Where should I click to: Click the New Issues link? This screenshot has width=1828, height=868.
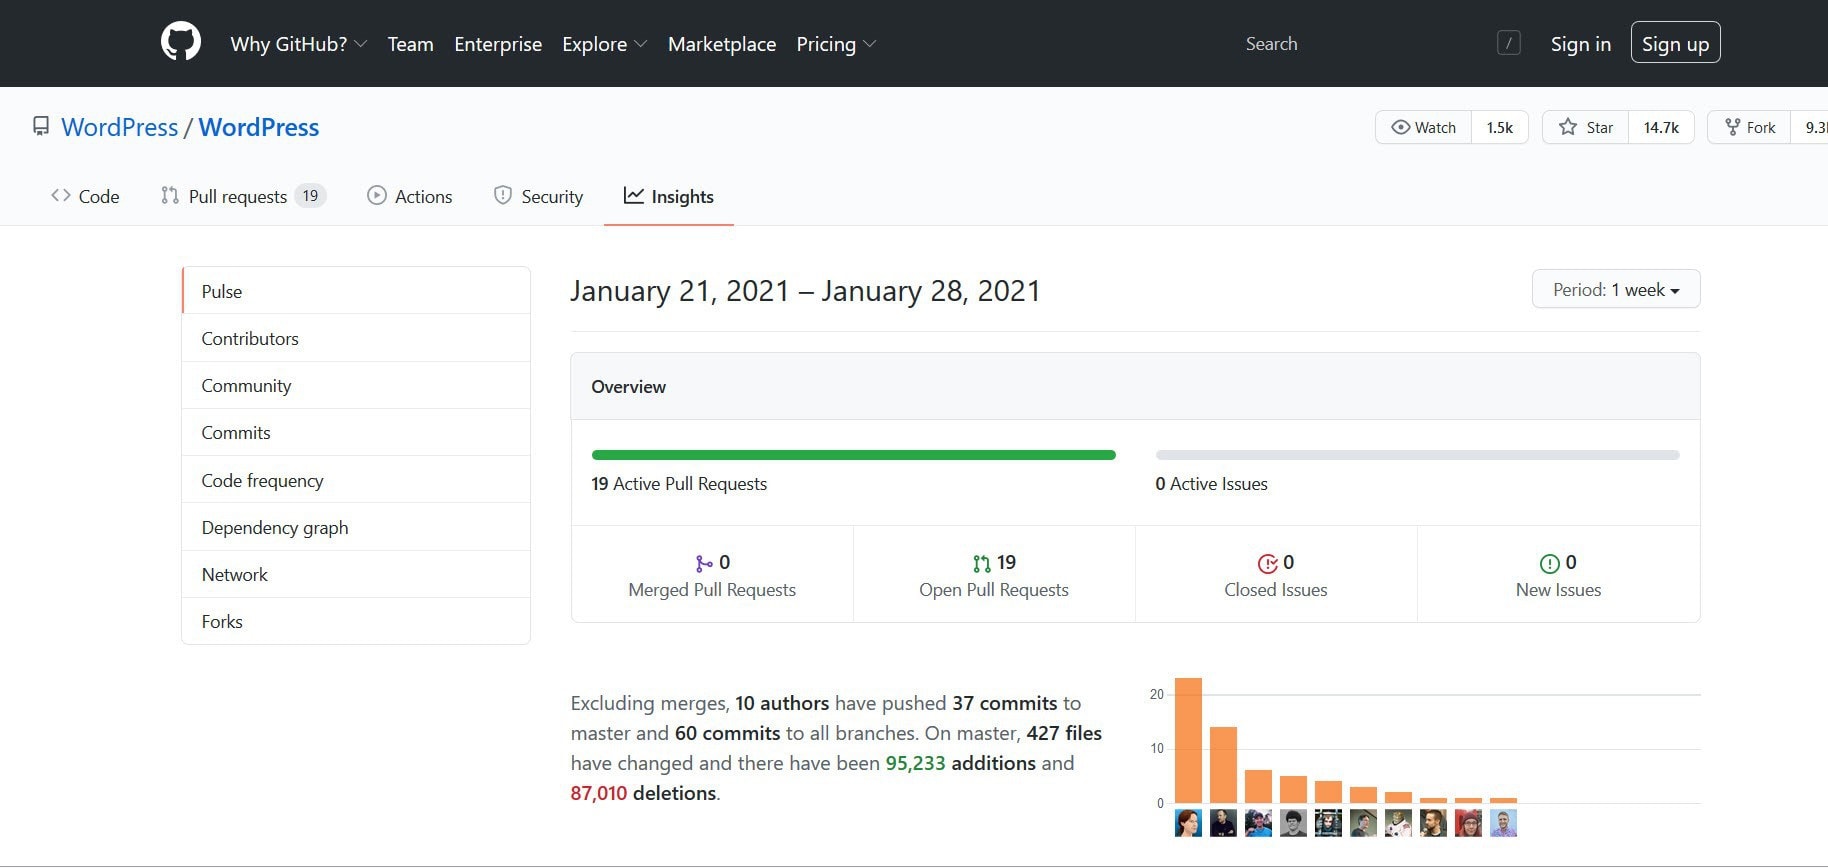tap(1558, 576)
